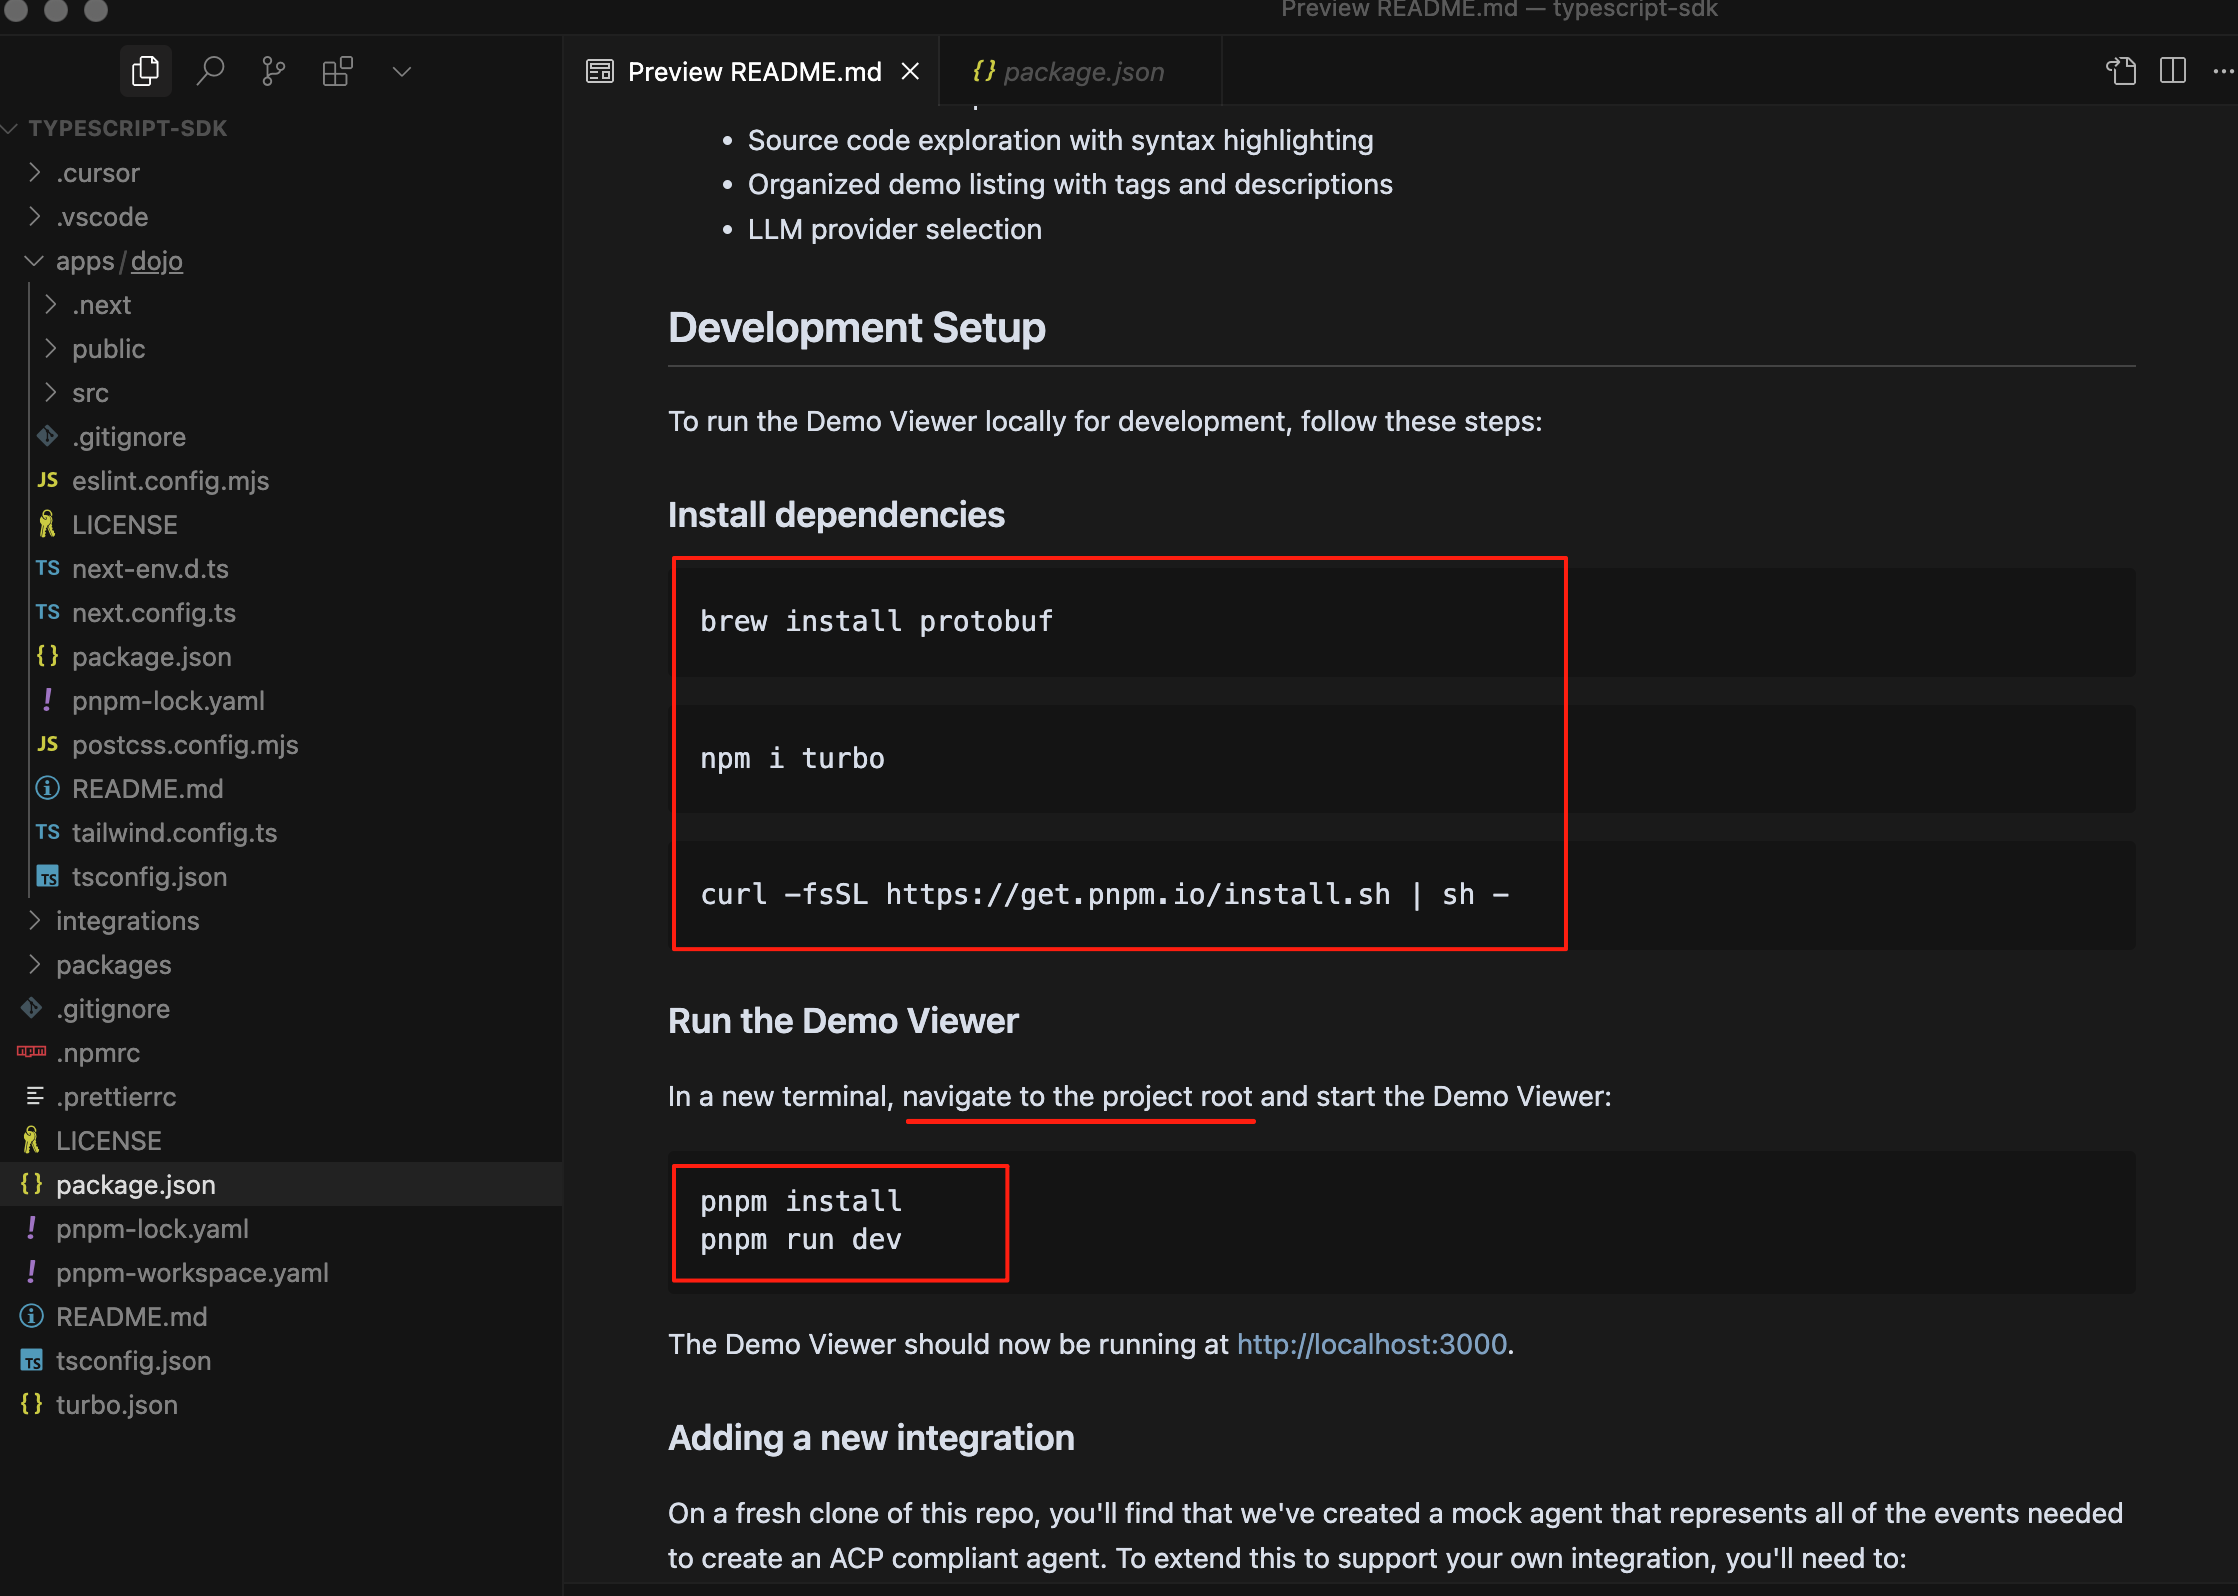Open the http://localhost:3000 link
The image size is (2238, 1596).
click(x=1371, y=1344)
